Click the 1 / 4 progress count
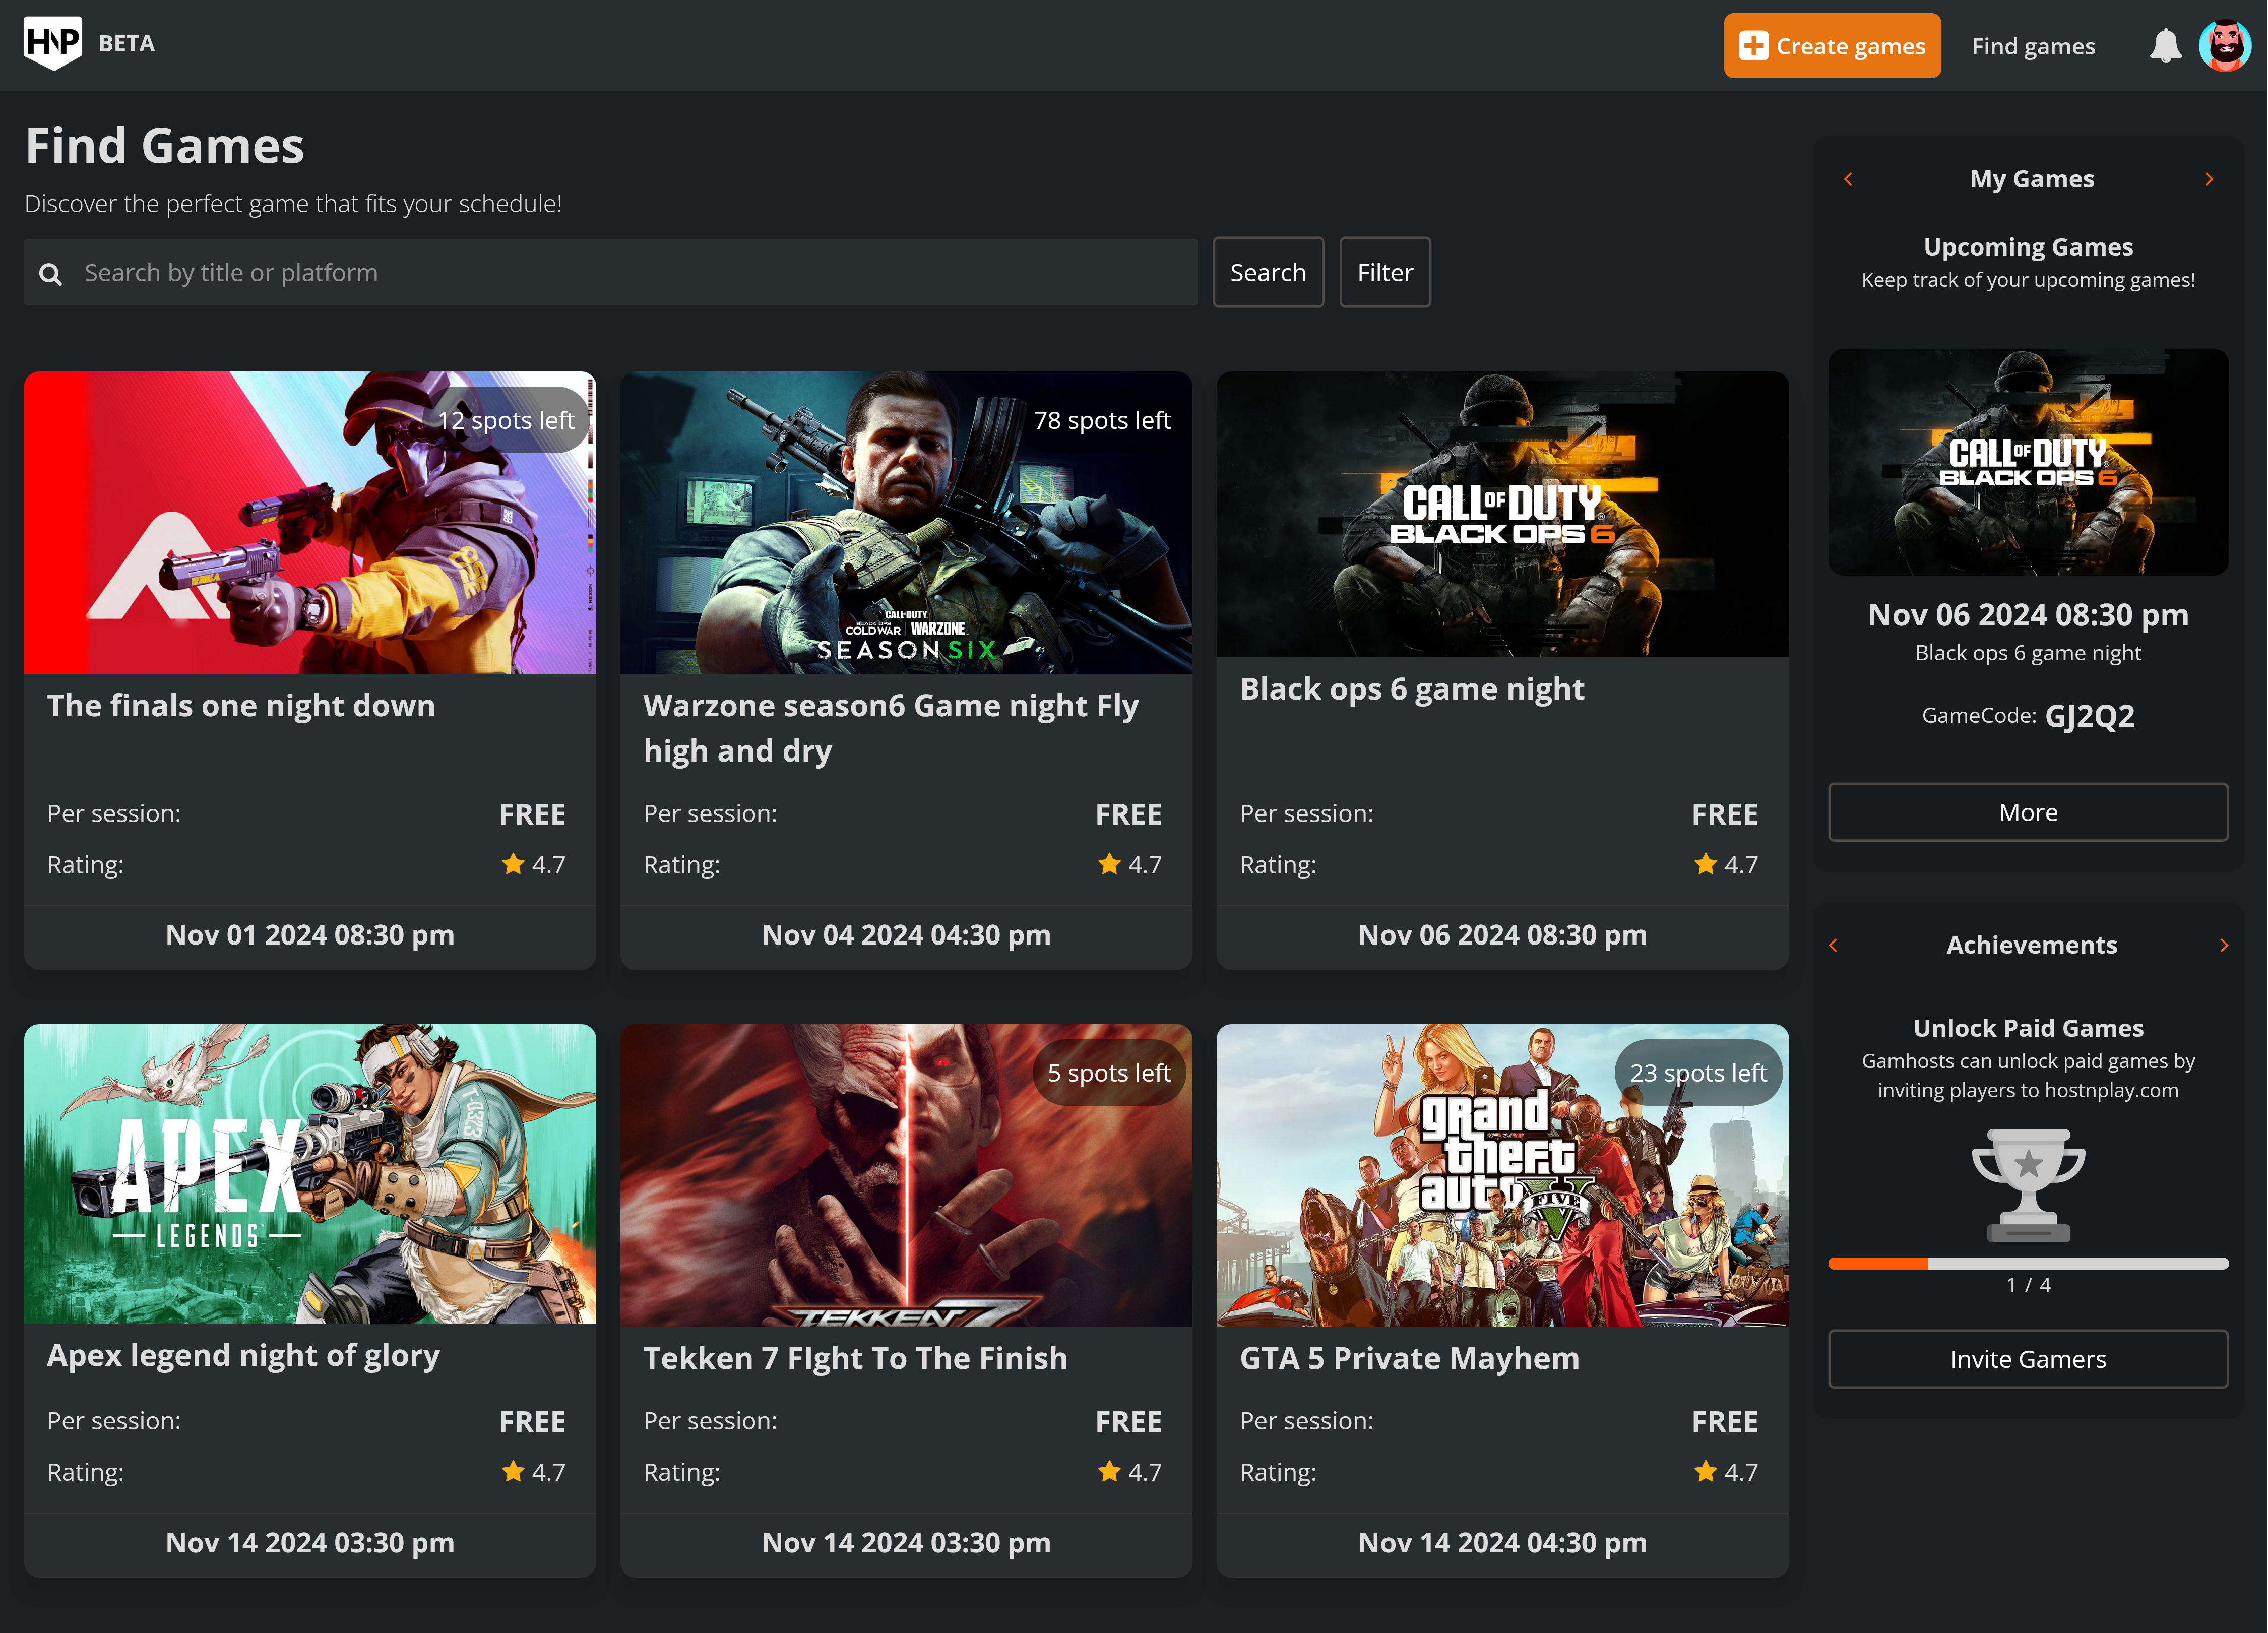 (2028, 1285)
